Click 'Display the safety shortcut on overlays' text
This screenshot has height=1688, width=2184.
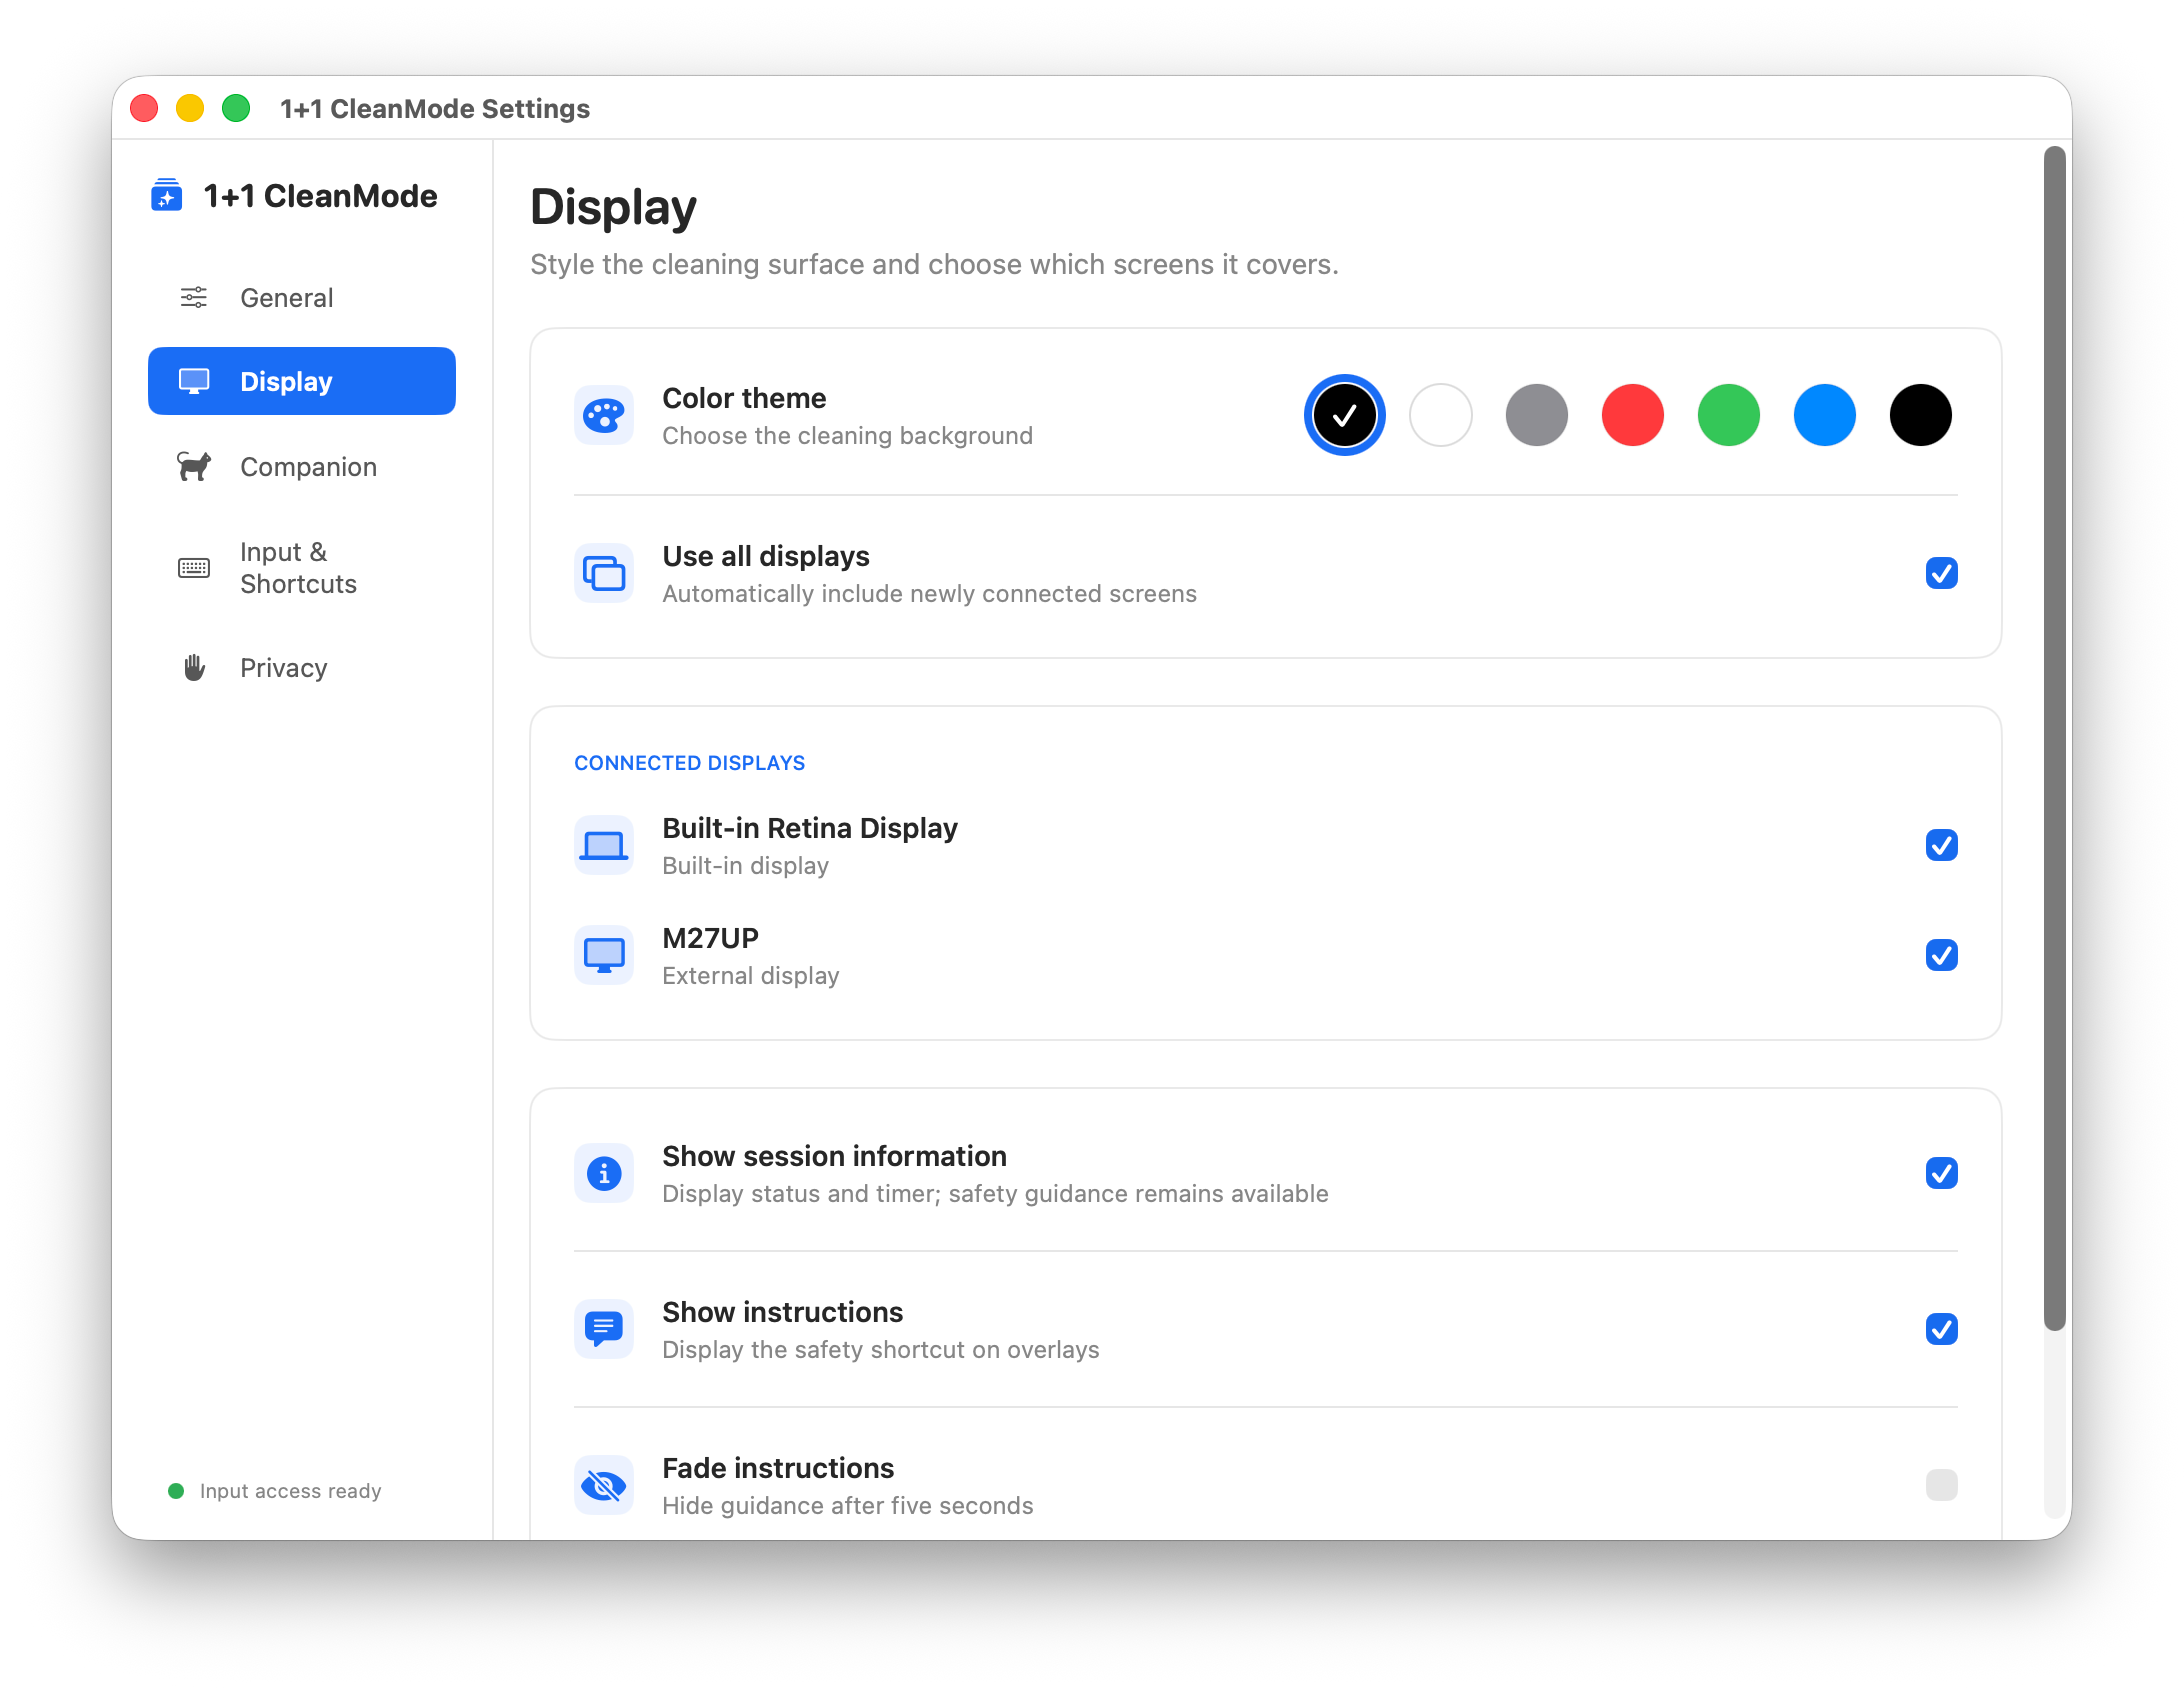tap(881, 1350)
